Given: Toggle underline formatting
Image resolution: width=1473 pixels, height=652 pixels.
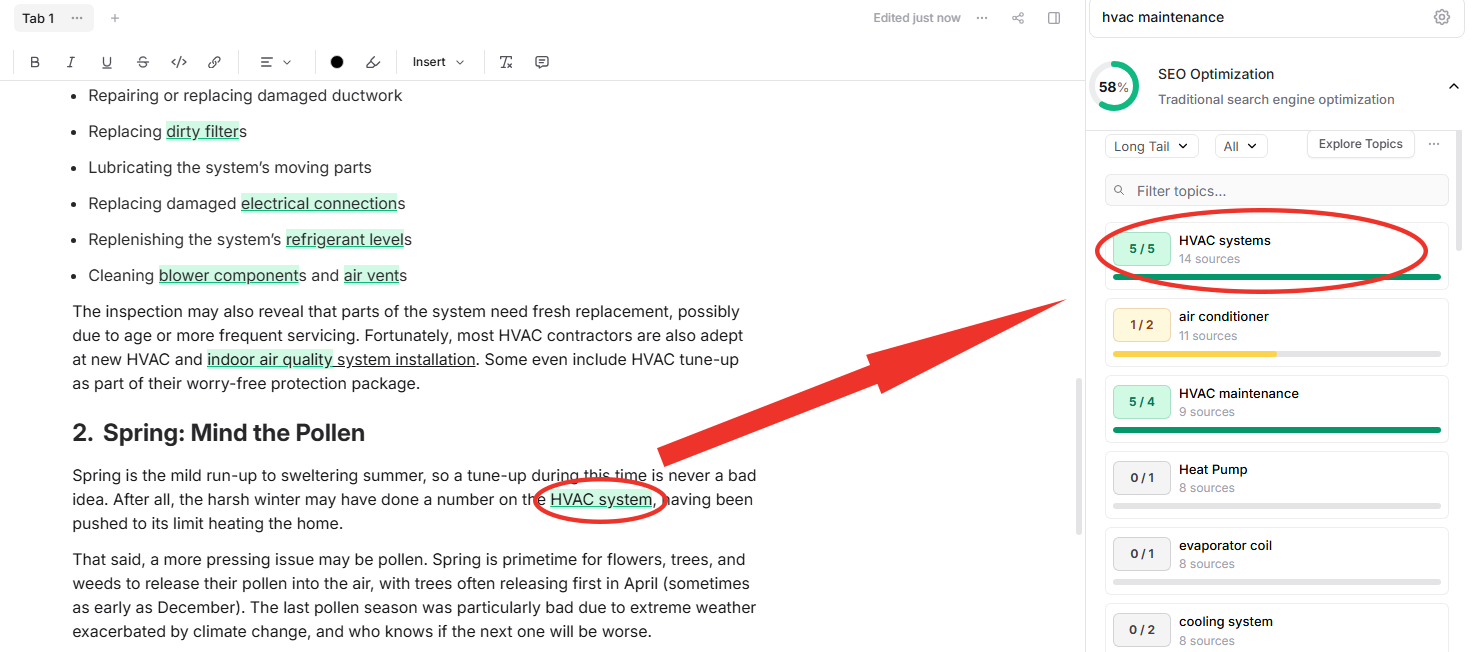Looking at the screenshot, I should [107, 62].
